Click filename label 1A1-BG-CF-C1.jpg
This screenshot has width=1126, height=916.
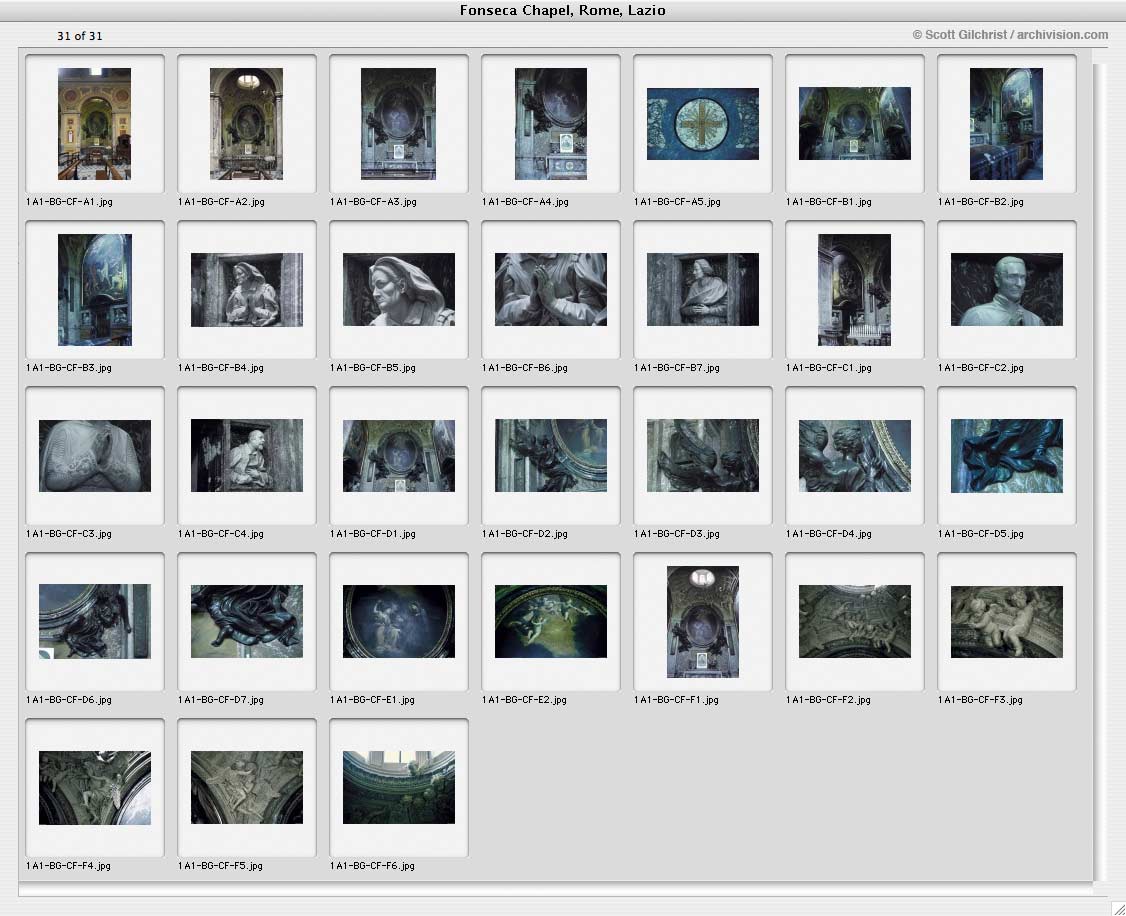click(x=829, y=368)
